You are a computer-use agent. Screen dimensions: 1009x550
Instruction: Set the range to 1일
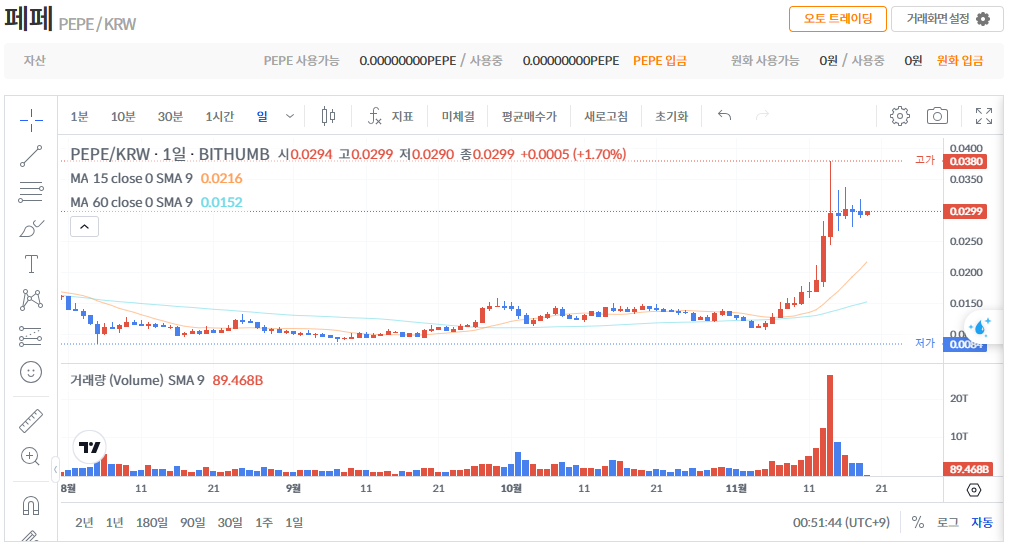click(294, 522)
